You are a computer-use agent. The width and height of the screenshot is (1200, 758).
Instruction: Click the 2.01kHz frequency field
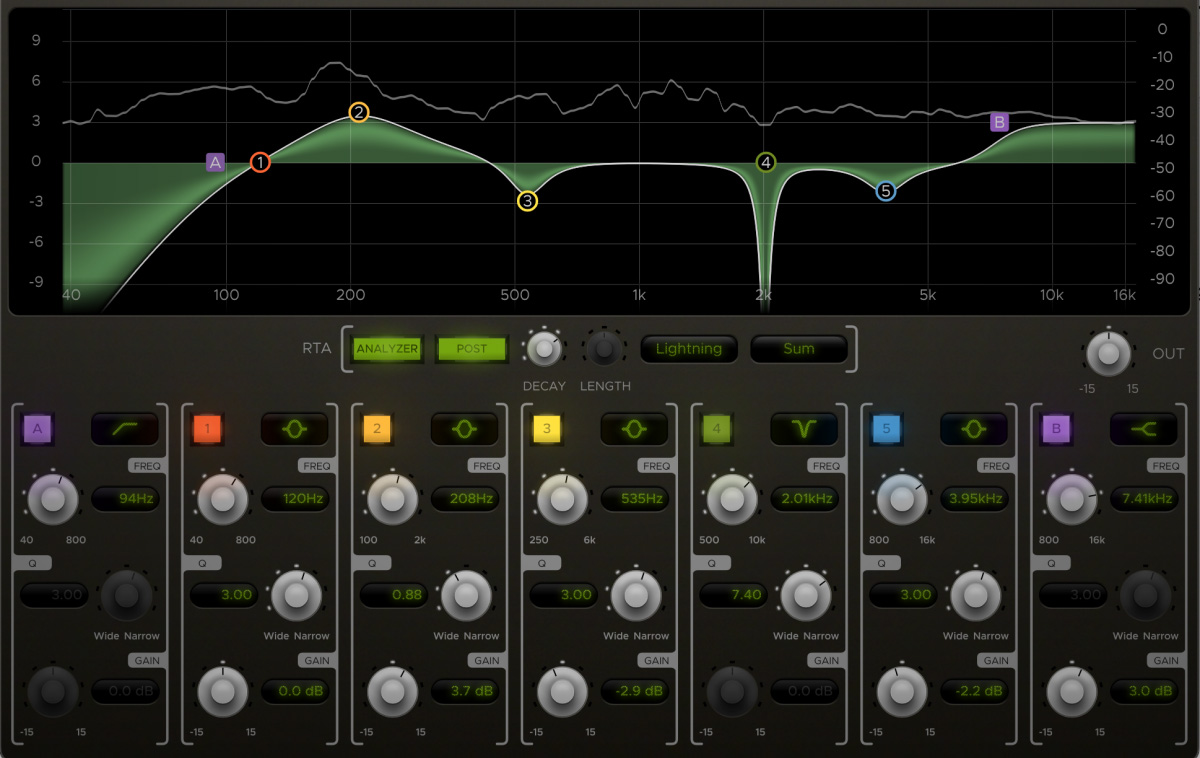coord(806,498)
